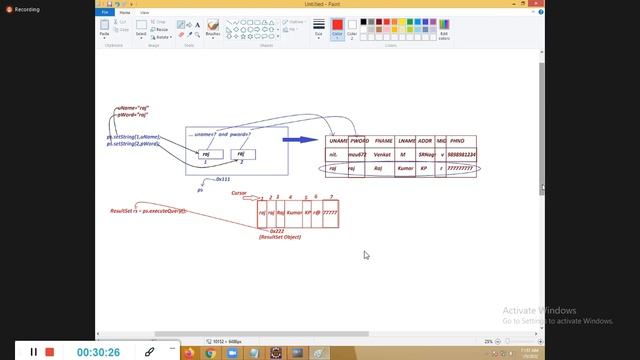Activate Color 2 background selector

click(352, 29)
